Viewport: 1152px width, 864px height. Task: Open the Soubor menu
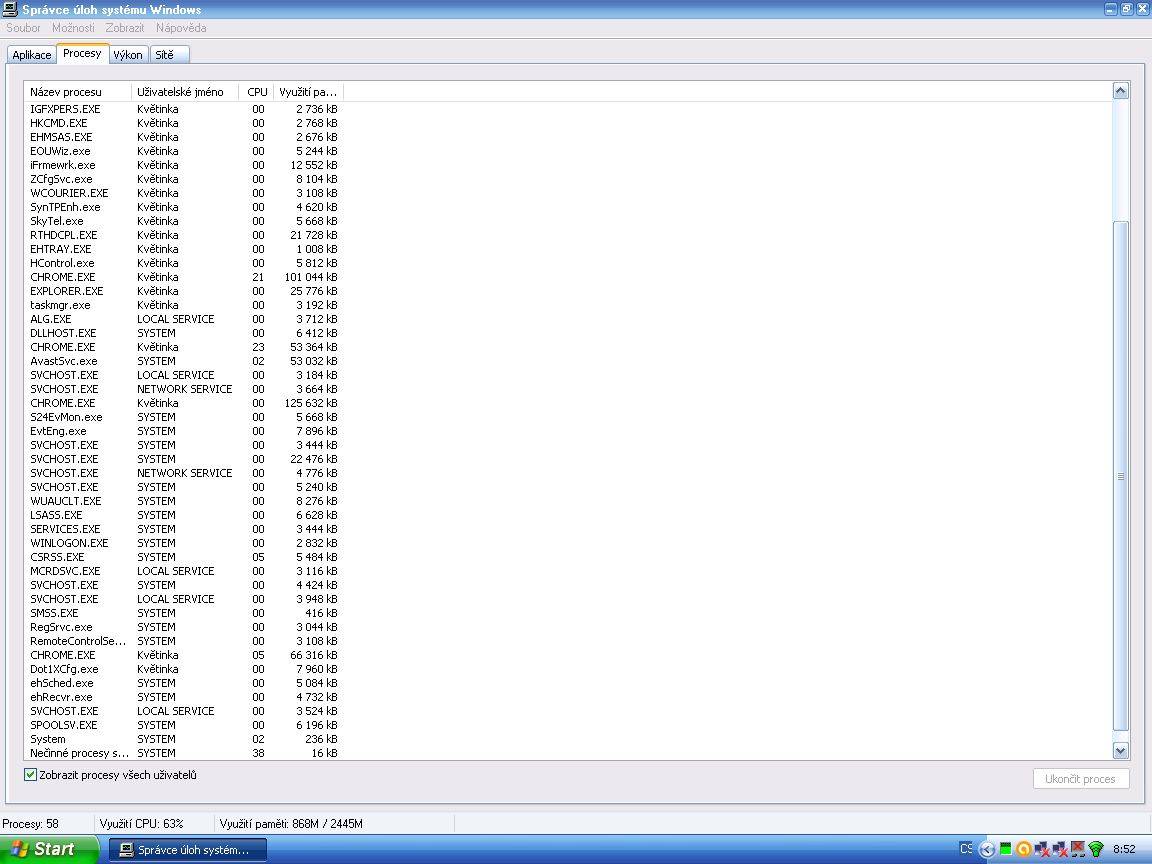pos(24,28)
